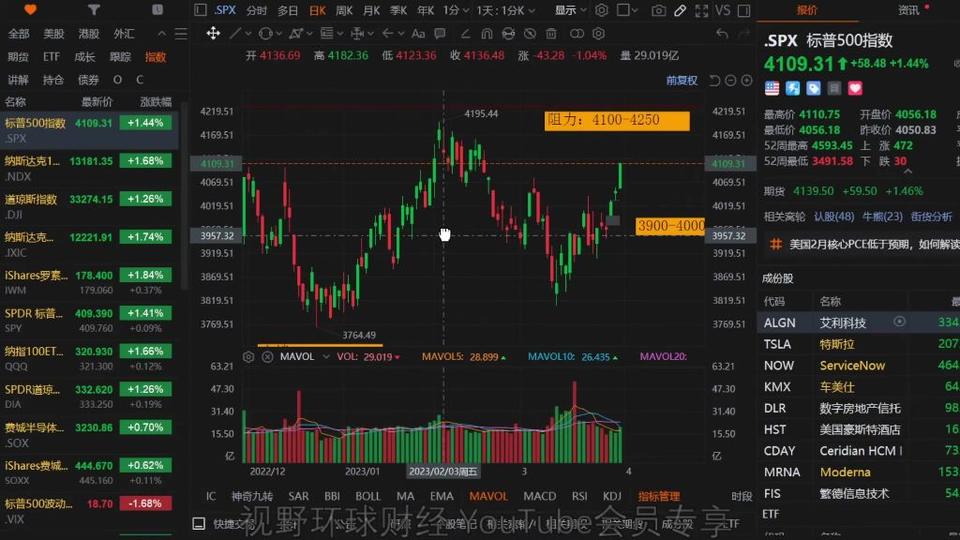Activate the pencil drawing mode icon
Image resolution: width=960 pixels, height=540 pixels.
[x=680, y=10]
